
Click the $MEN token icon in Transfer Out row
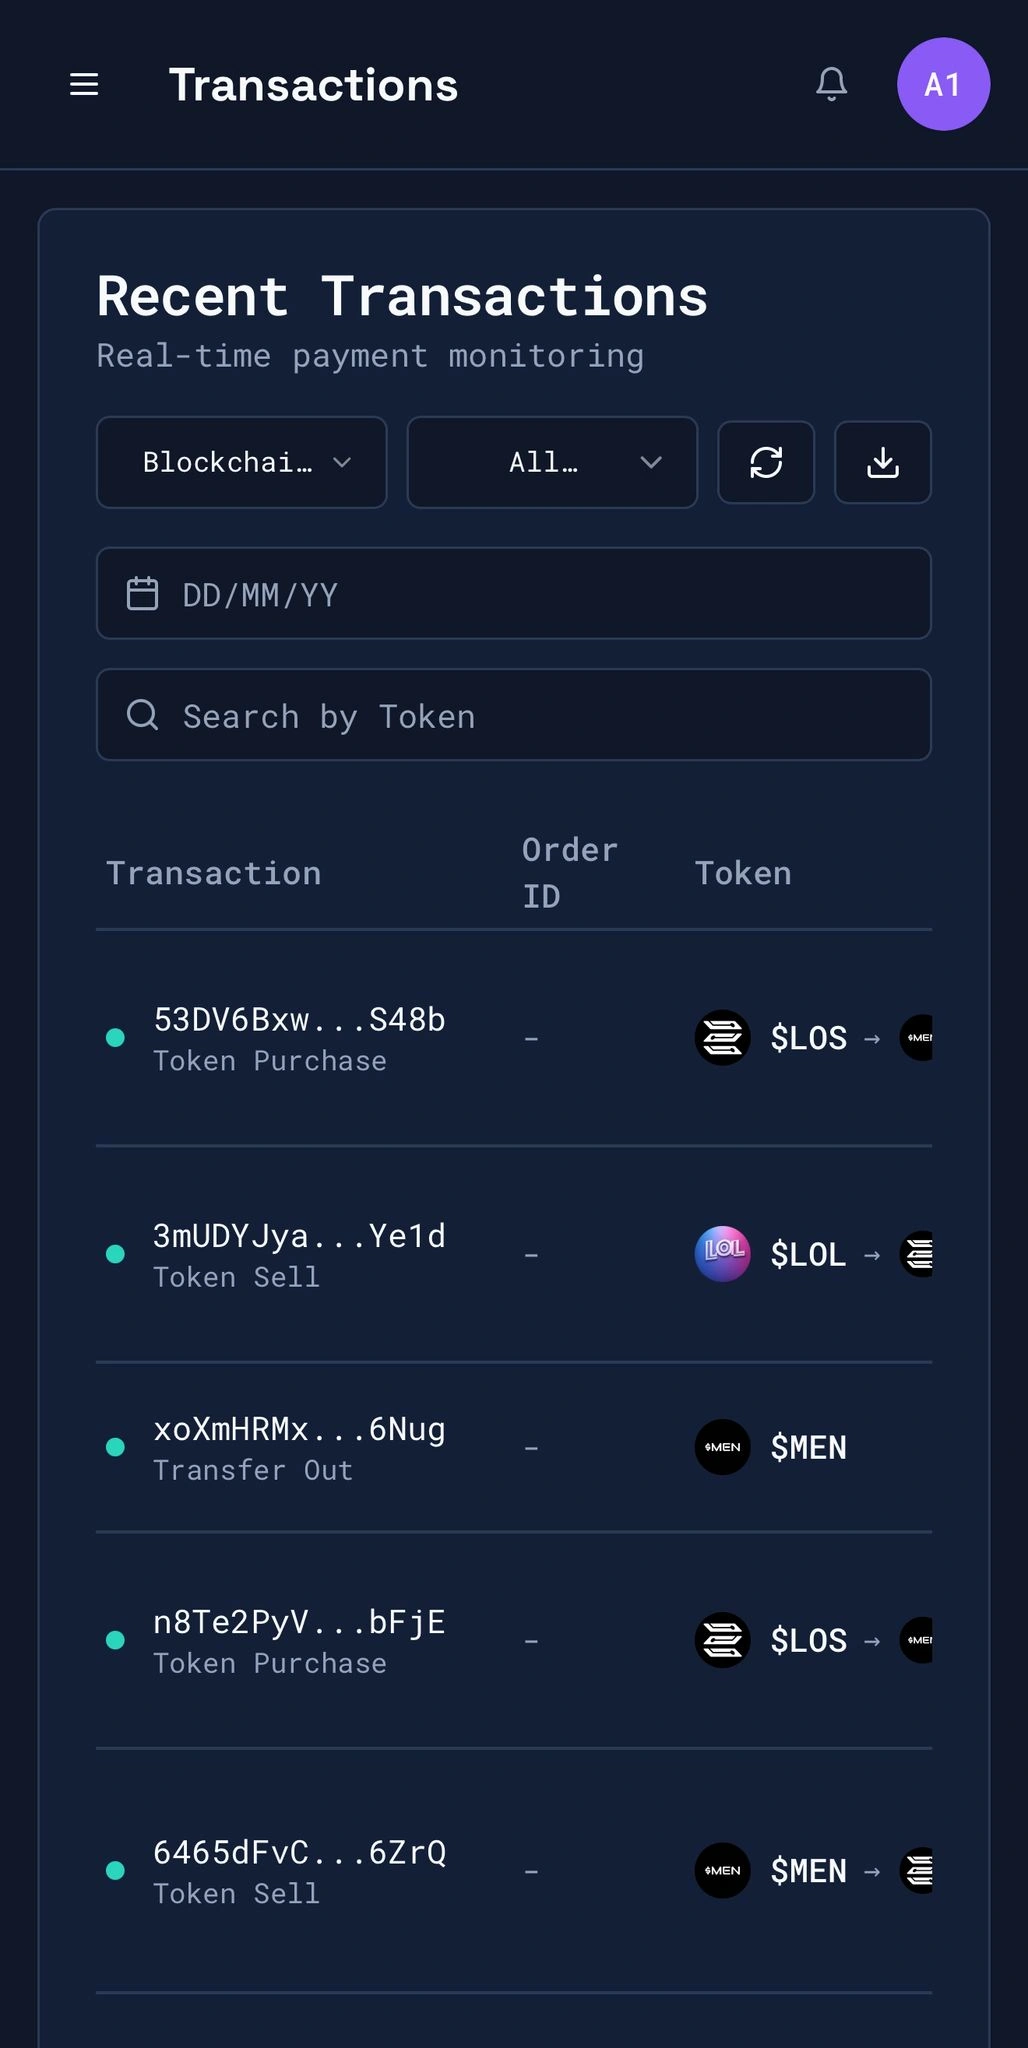(x=722, y=1447)
